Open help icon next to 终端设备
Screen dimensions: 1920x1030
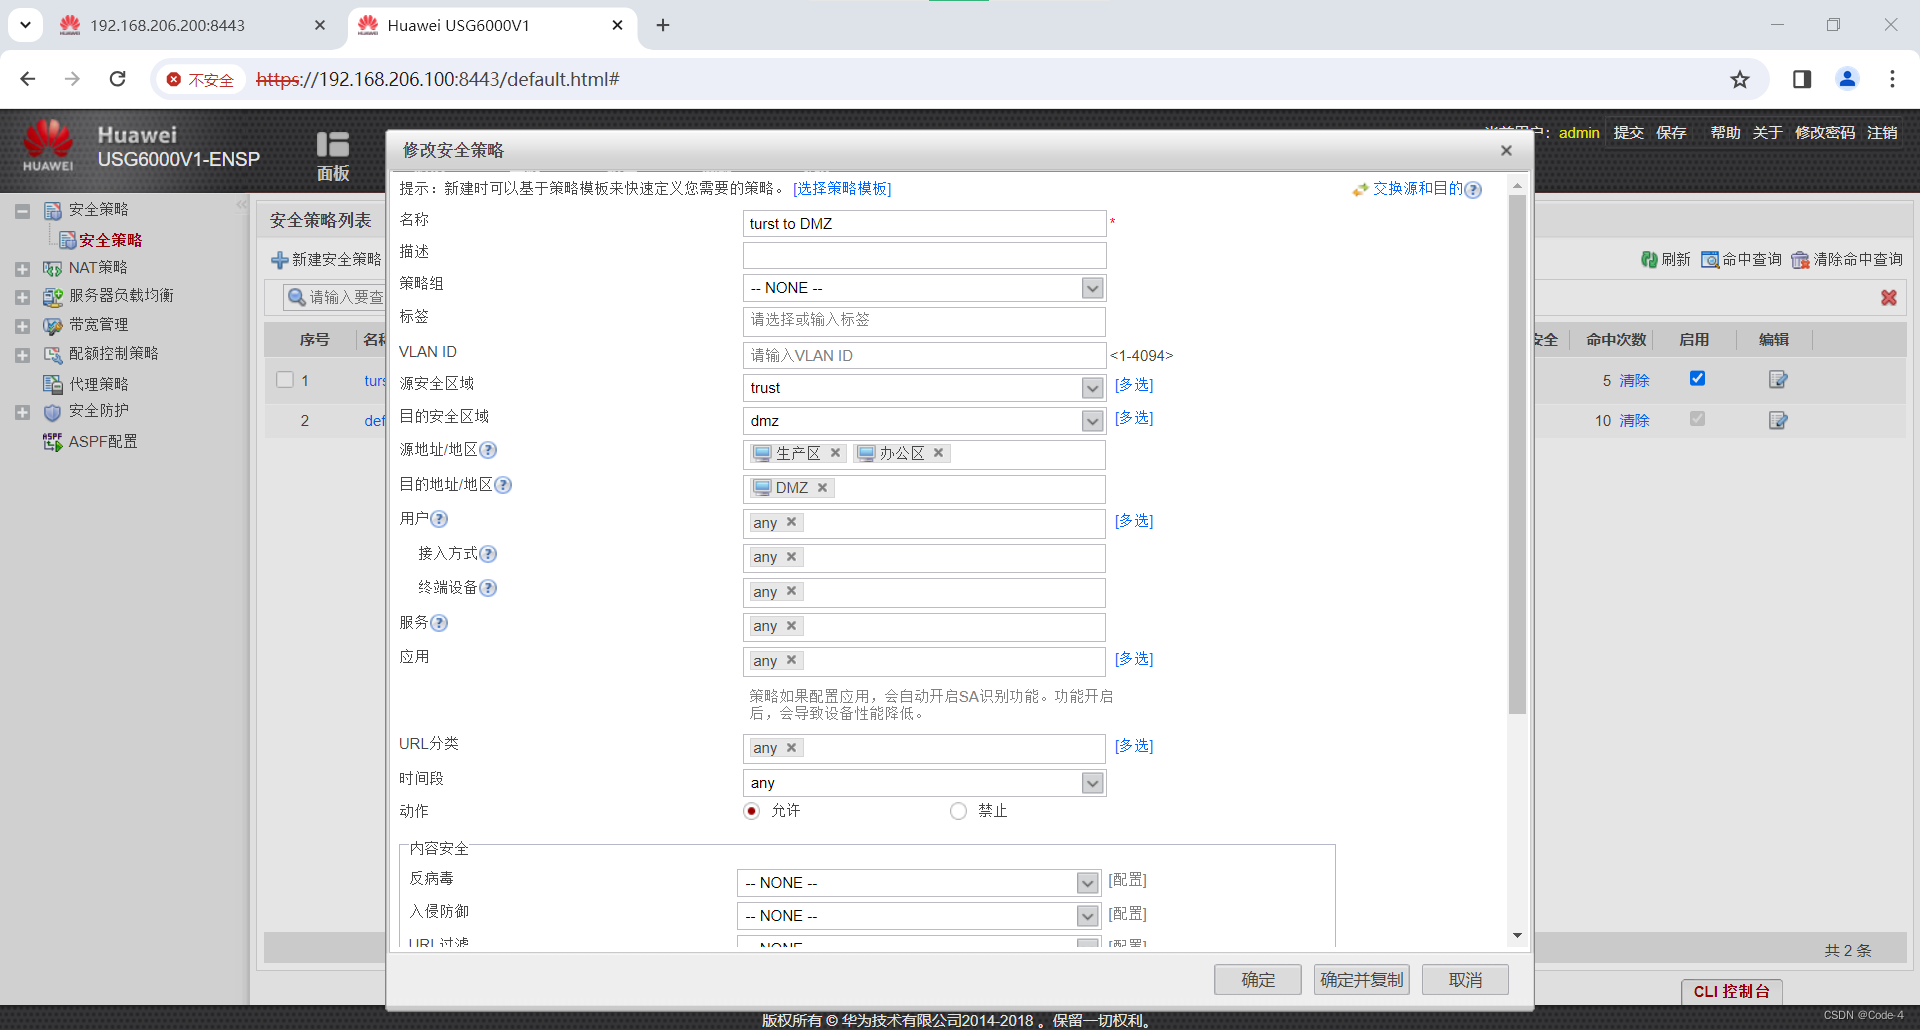488,588
